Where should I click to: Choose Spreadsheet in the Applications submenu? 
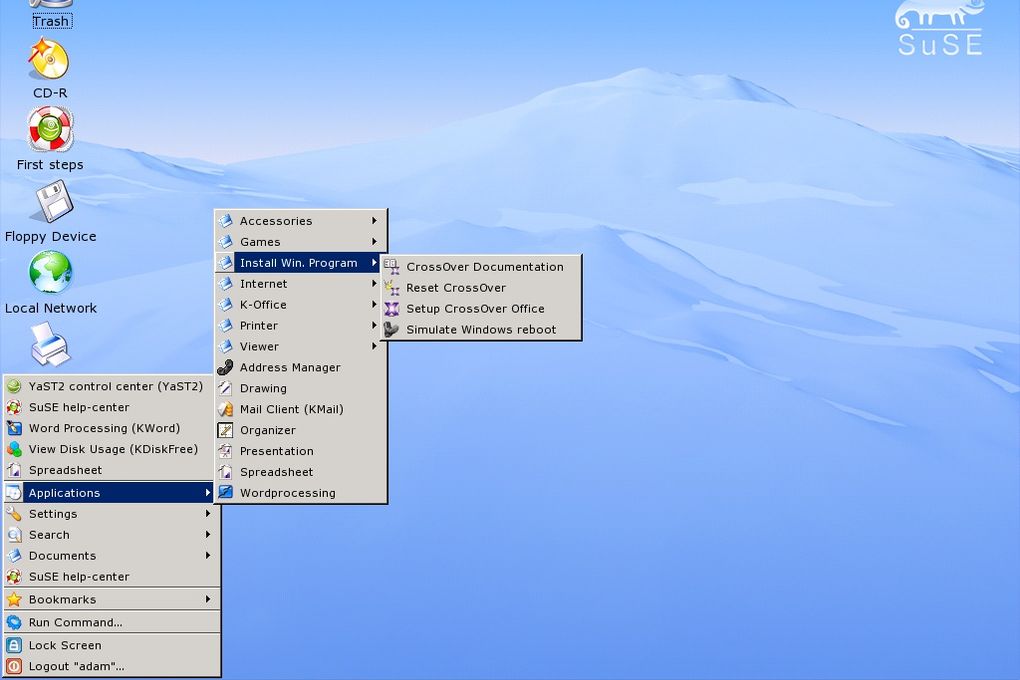click(x=301, y=472)
